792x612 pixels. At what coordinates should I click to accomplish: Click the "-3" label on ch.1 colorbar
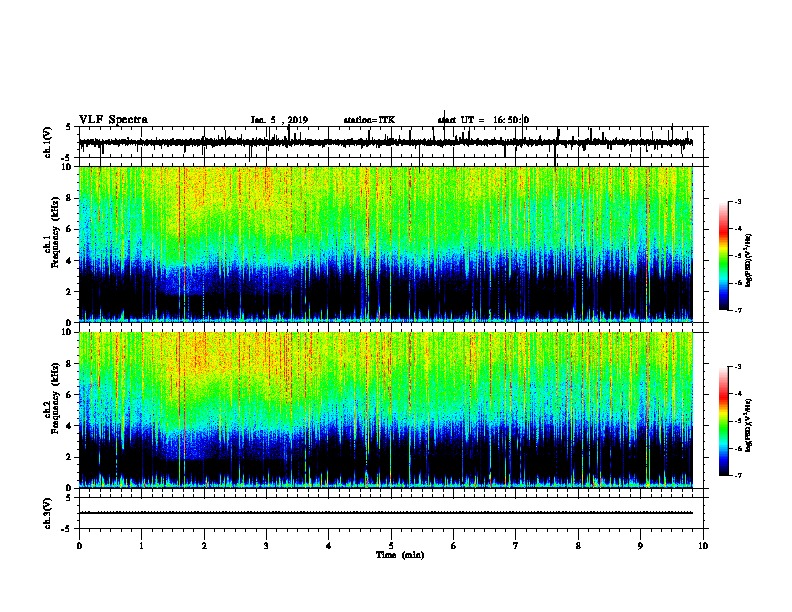click(737, 202)
